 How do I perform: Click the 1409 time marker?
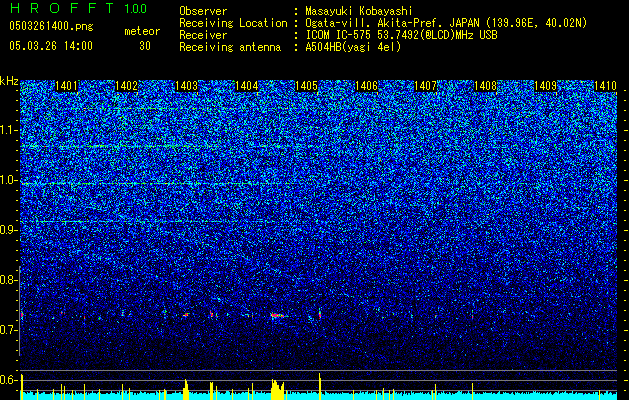pos(546,86)
